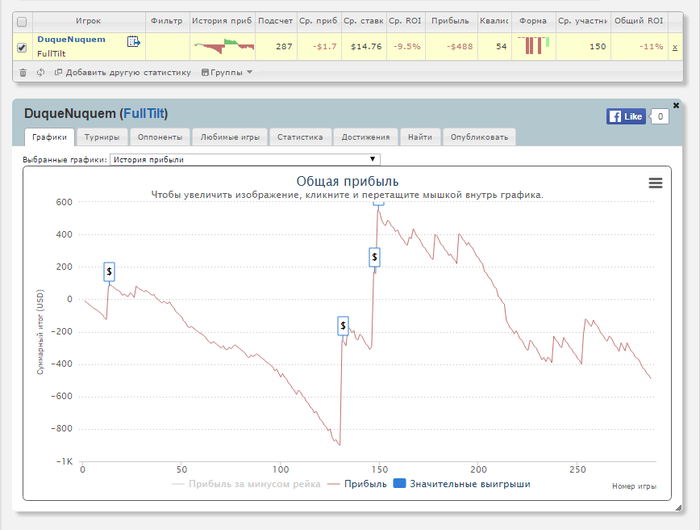Expand the 'Группы' dropdown

click(x=227, y=72)
